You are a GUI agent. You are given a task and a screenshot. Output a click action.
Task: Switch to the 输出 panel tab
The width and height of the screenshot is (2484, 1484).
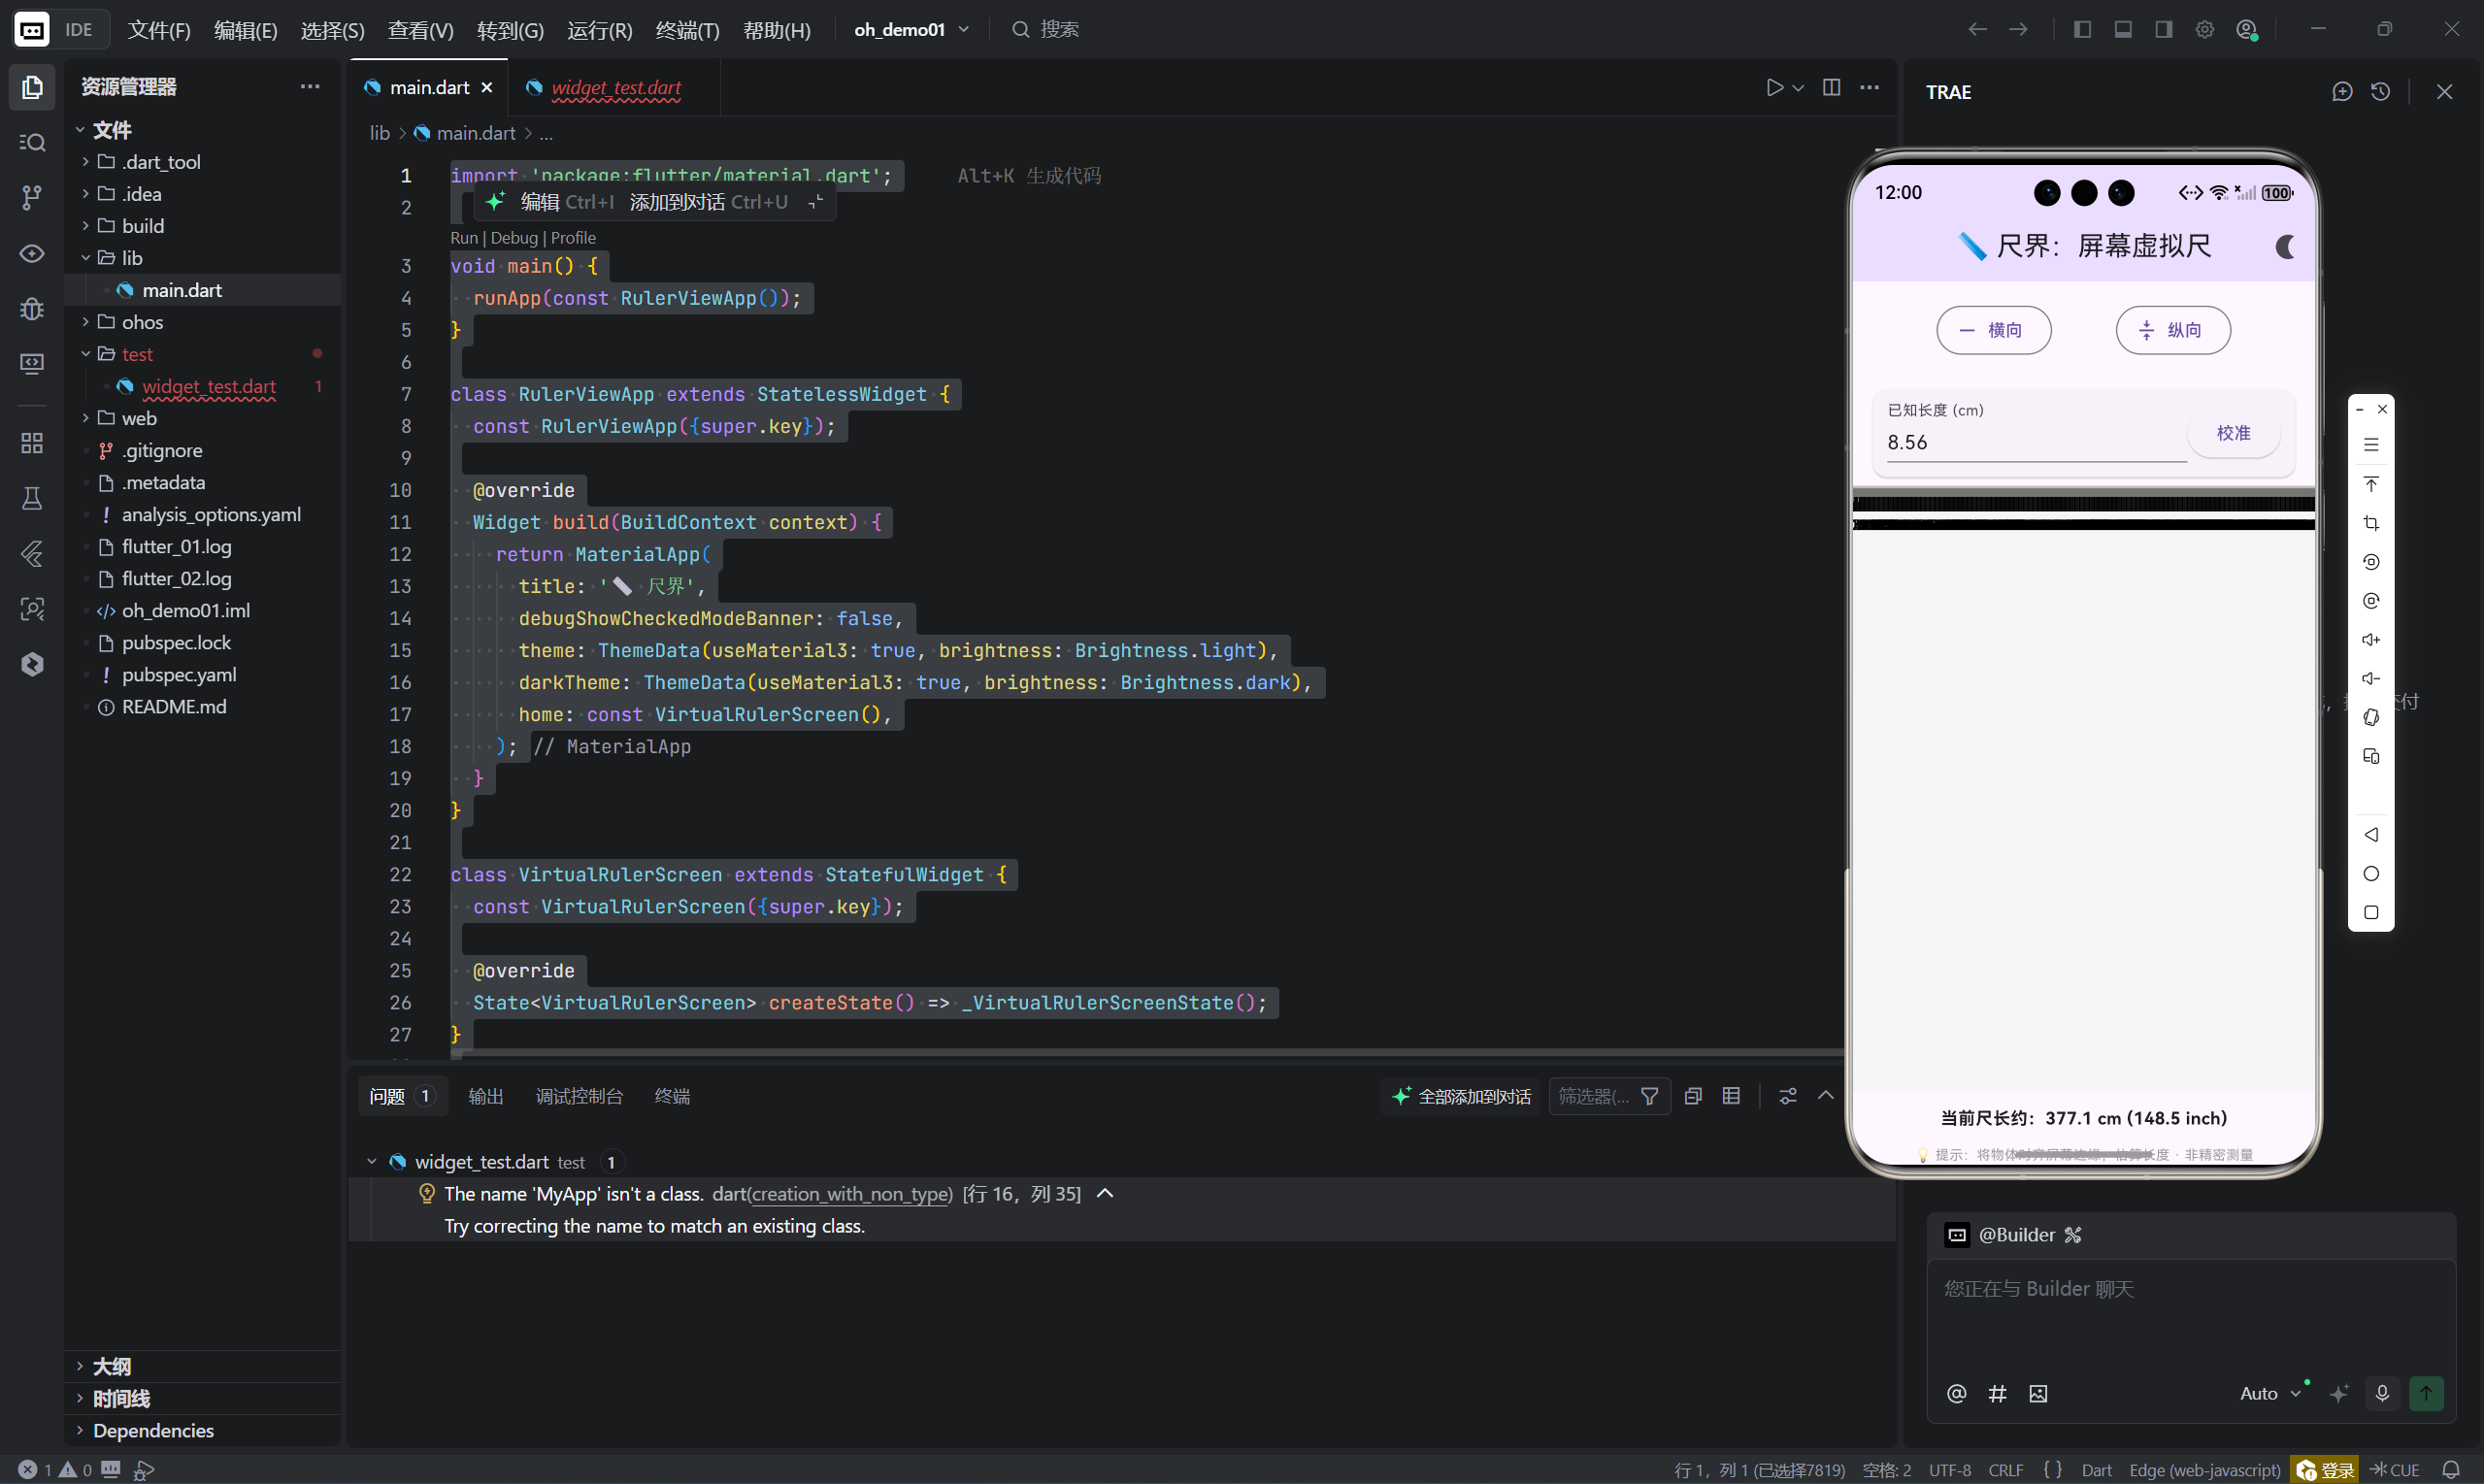coord(485,1096)
